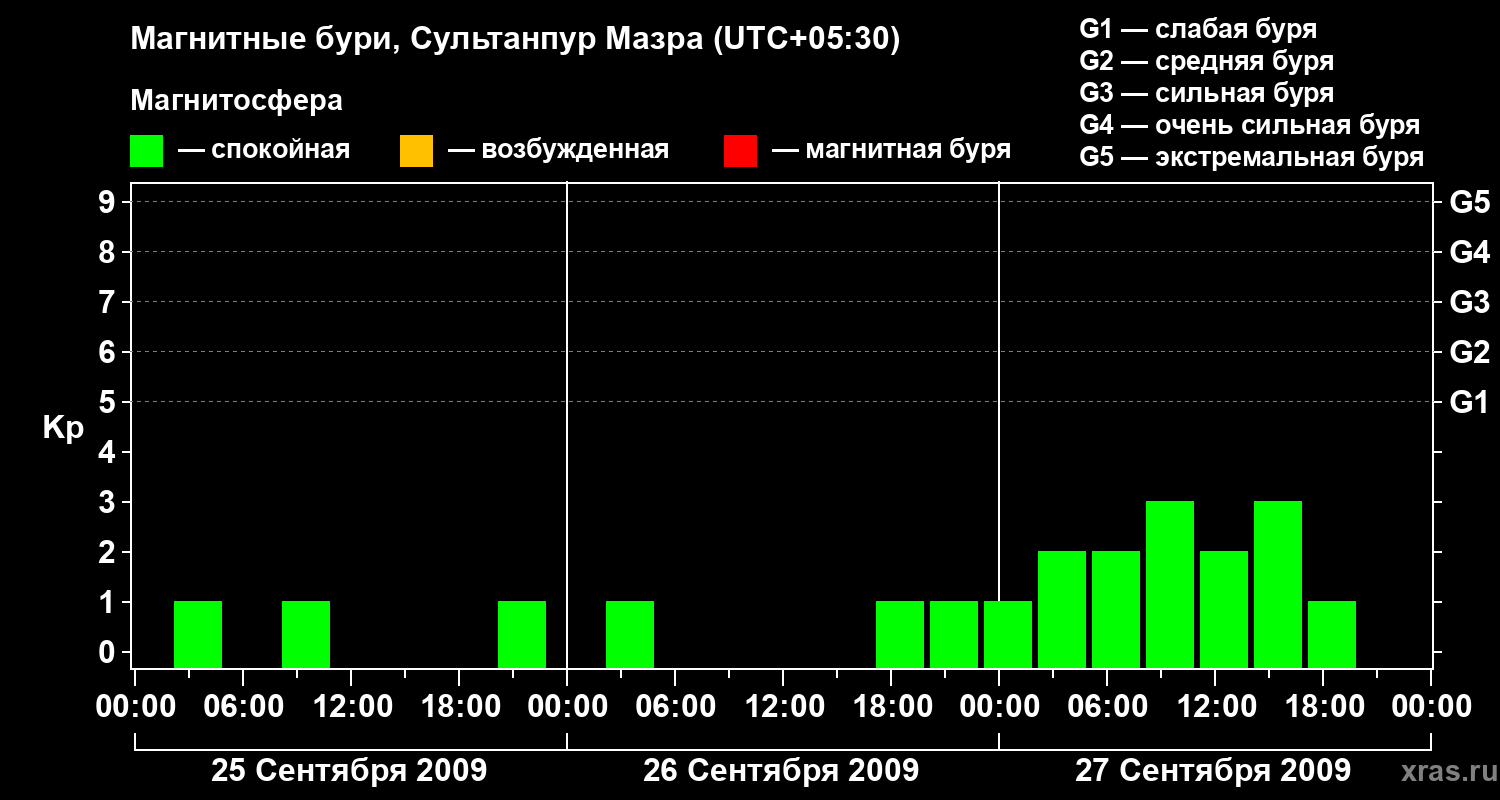Click the '06:00' tick label under 25 September
This screenshot has height=800, width=1500.
[243, 707]
